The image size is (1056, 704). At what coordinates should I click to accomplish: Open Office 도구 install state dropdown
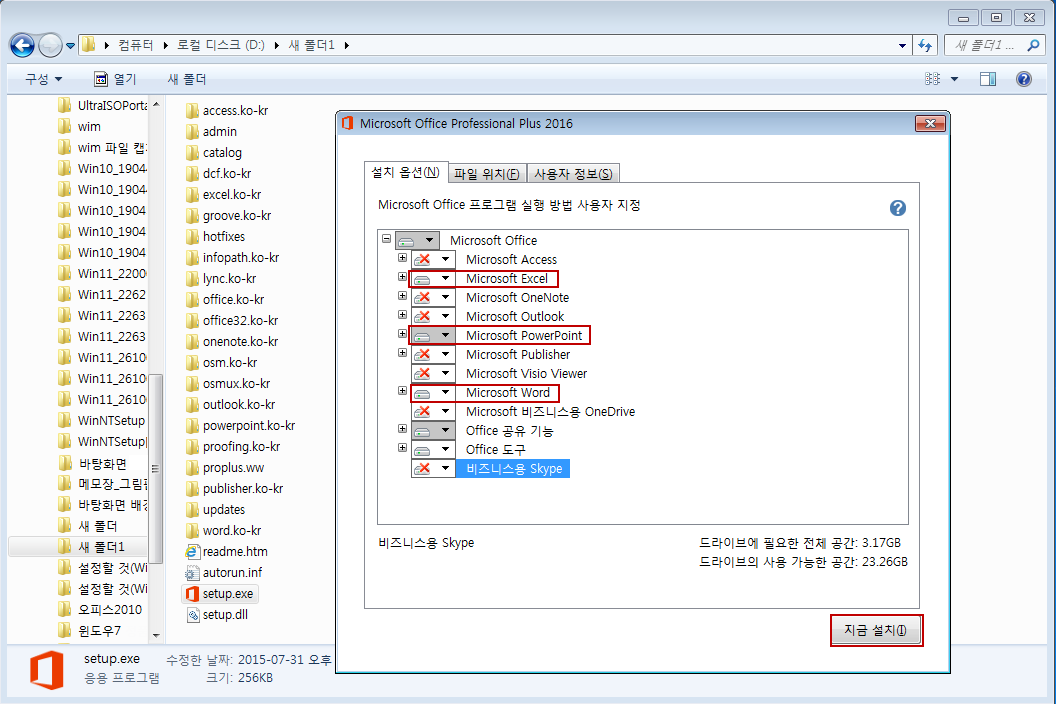[x=434, y=449]
